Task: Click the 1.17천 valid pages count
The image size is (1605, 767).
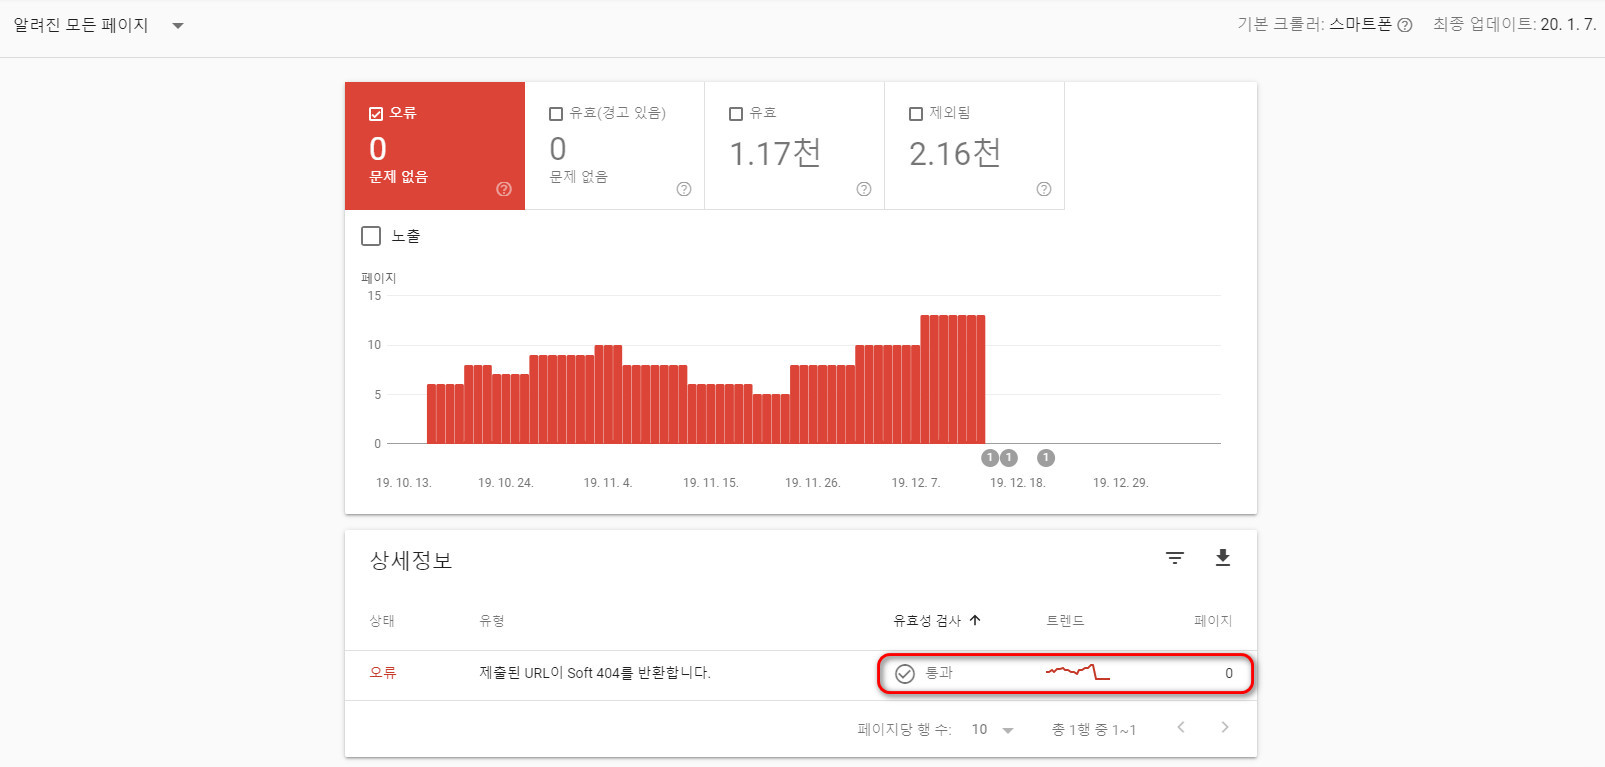Action: point(775,153)
